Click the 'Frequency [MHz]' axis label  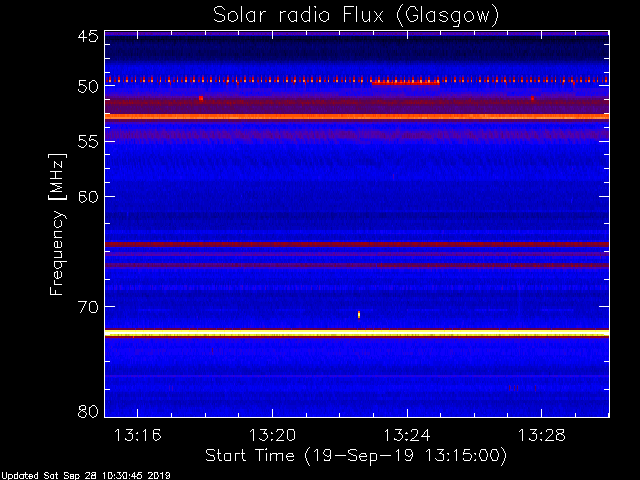pos(57,224)
